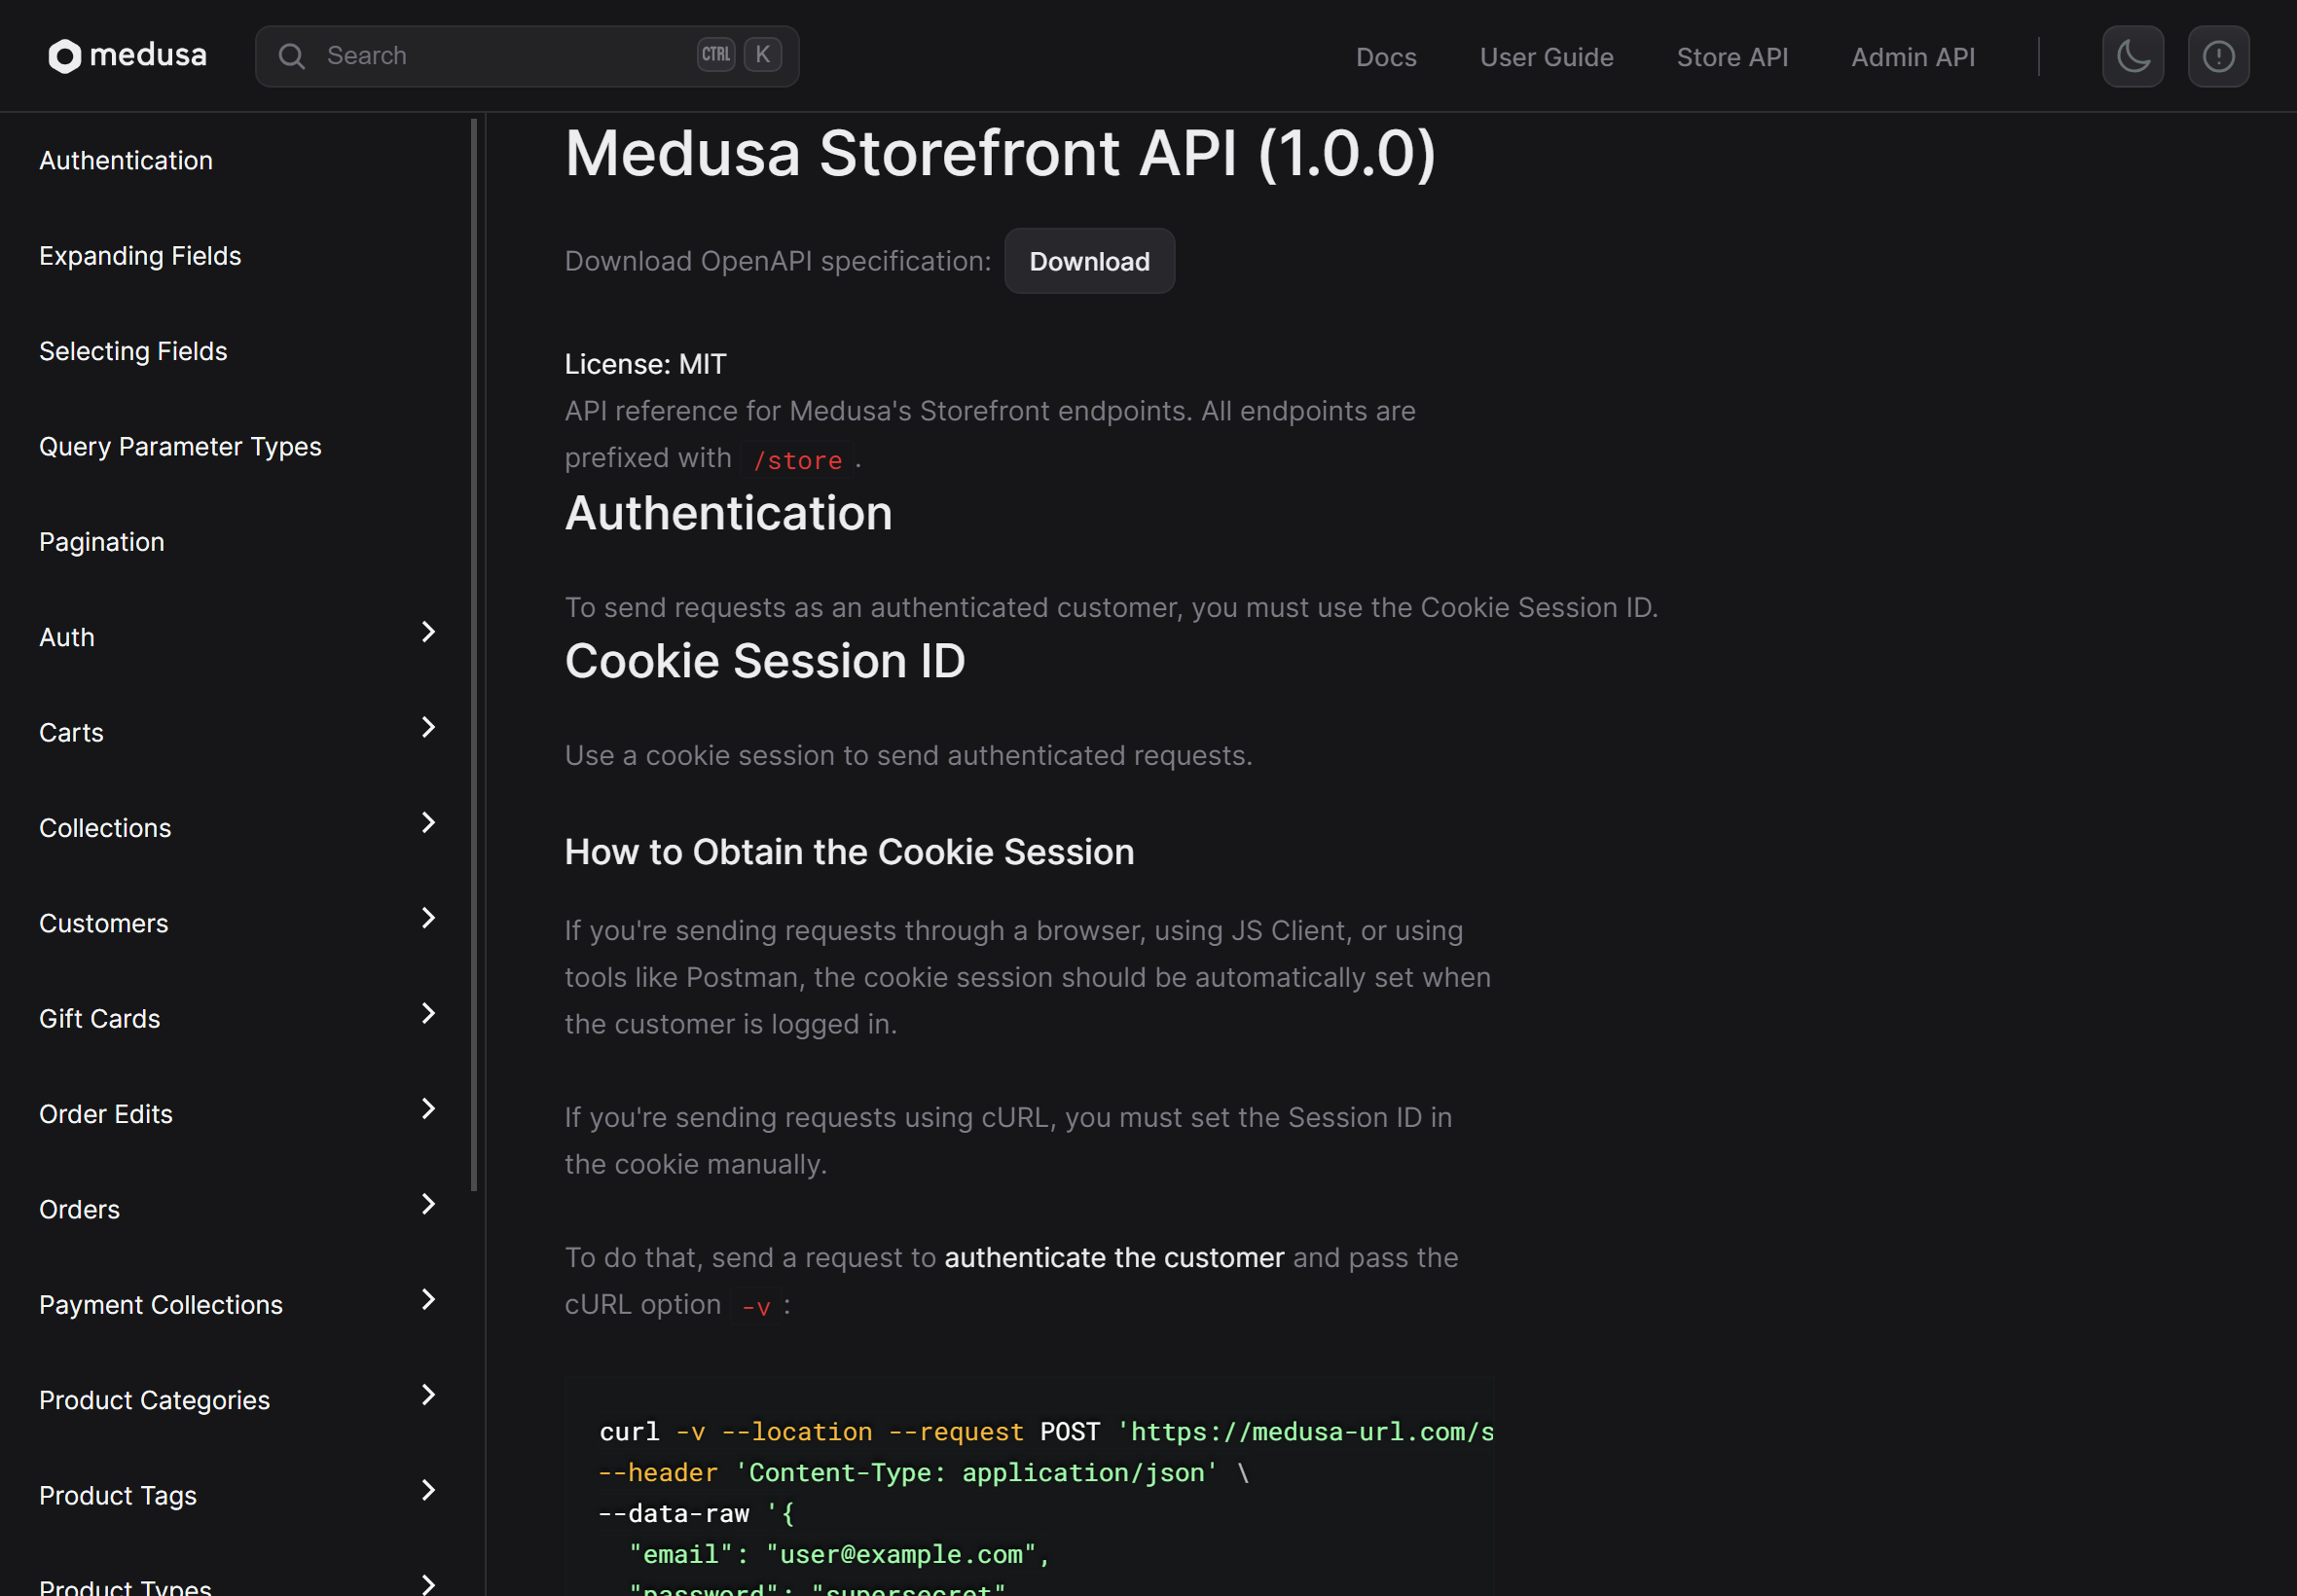Click the Medusa logo icon
Viewport: 2297px width, 1596px height.
(x=65, y=56)
